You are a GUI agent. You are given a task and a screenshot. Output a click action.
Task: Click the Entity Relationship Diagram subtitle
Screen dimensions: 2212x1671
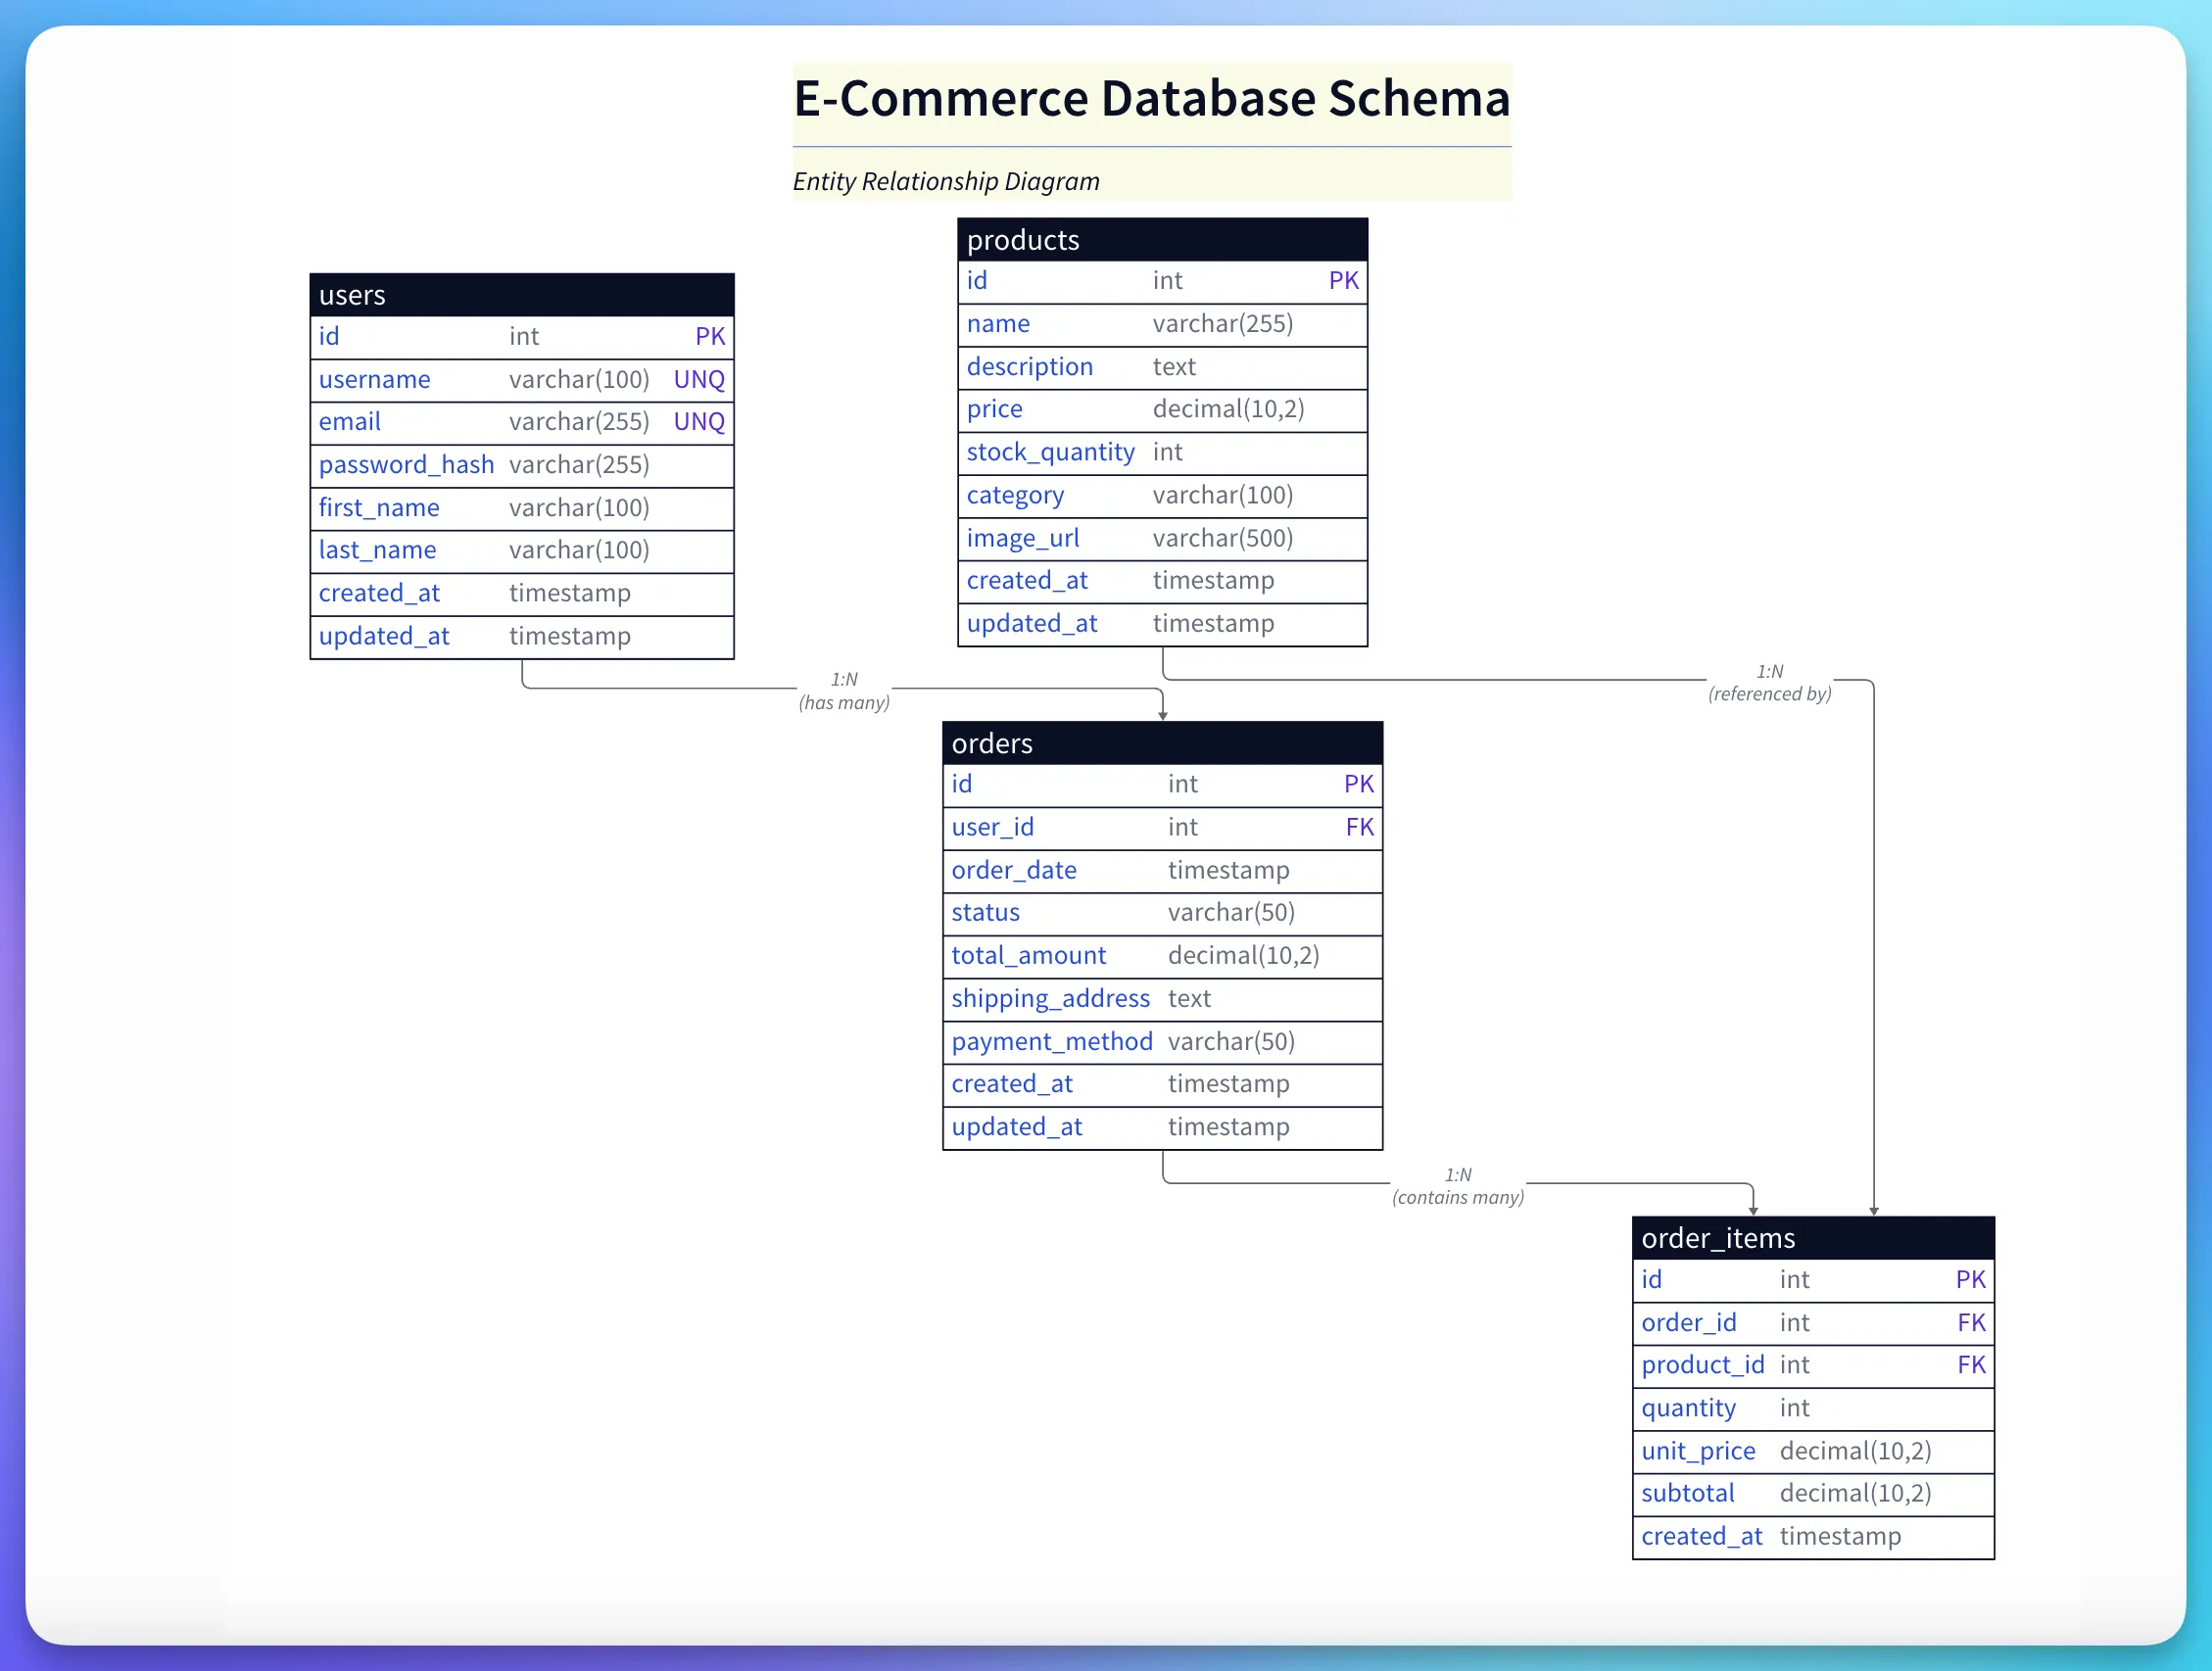point(946,181)
